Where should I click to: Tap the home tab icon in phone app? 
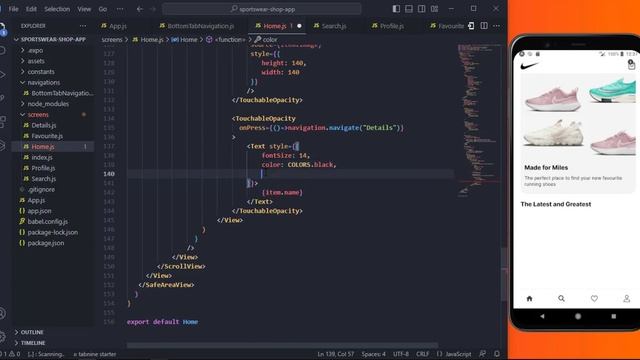pos(529,299)
